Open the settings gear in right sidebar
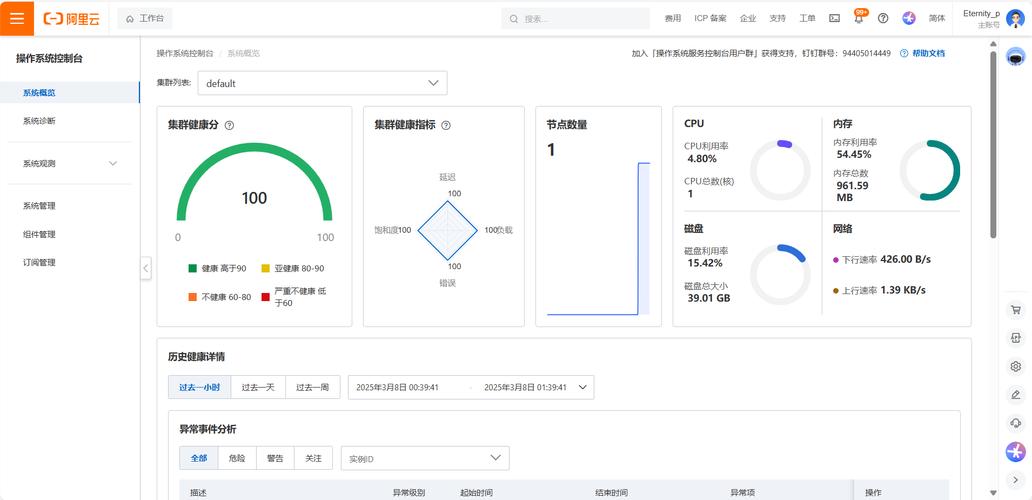1032x500 pixels. tap(1016, 367)
